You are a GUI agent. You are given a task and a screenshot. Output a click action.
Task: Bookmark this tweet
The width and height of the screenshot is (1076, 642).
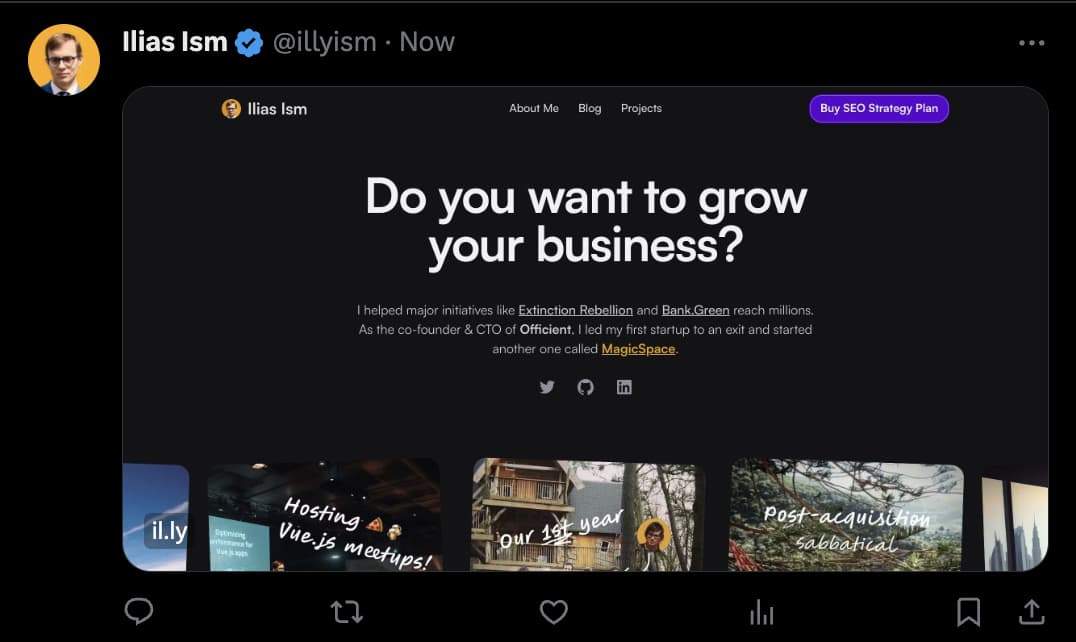coord(968,611)
